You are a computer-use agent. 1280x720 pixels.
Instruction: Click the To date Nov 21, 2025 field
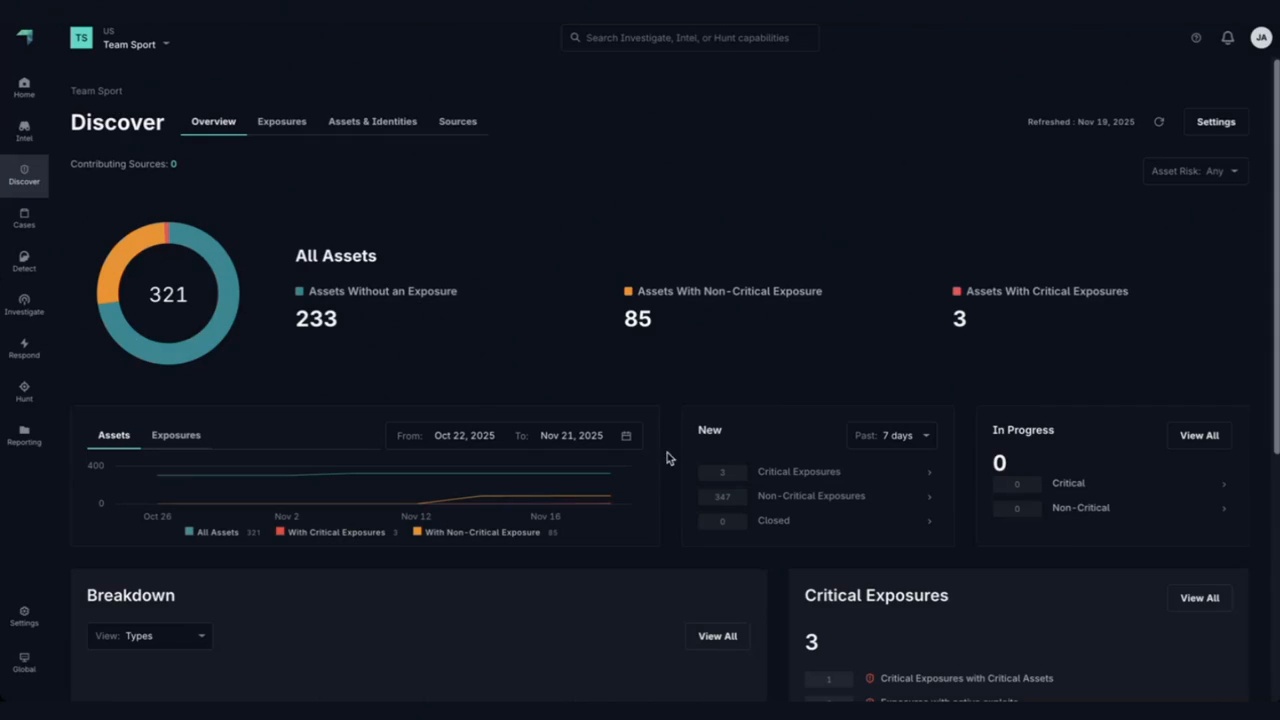click(x=571, y=436)
